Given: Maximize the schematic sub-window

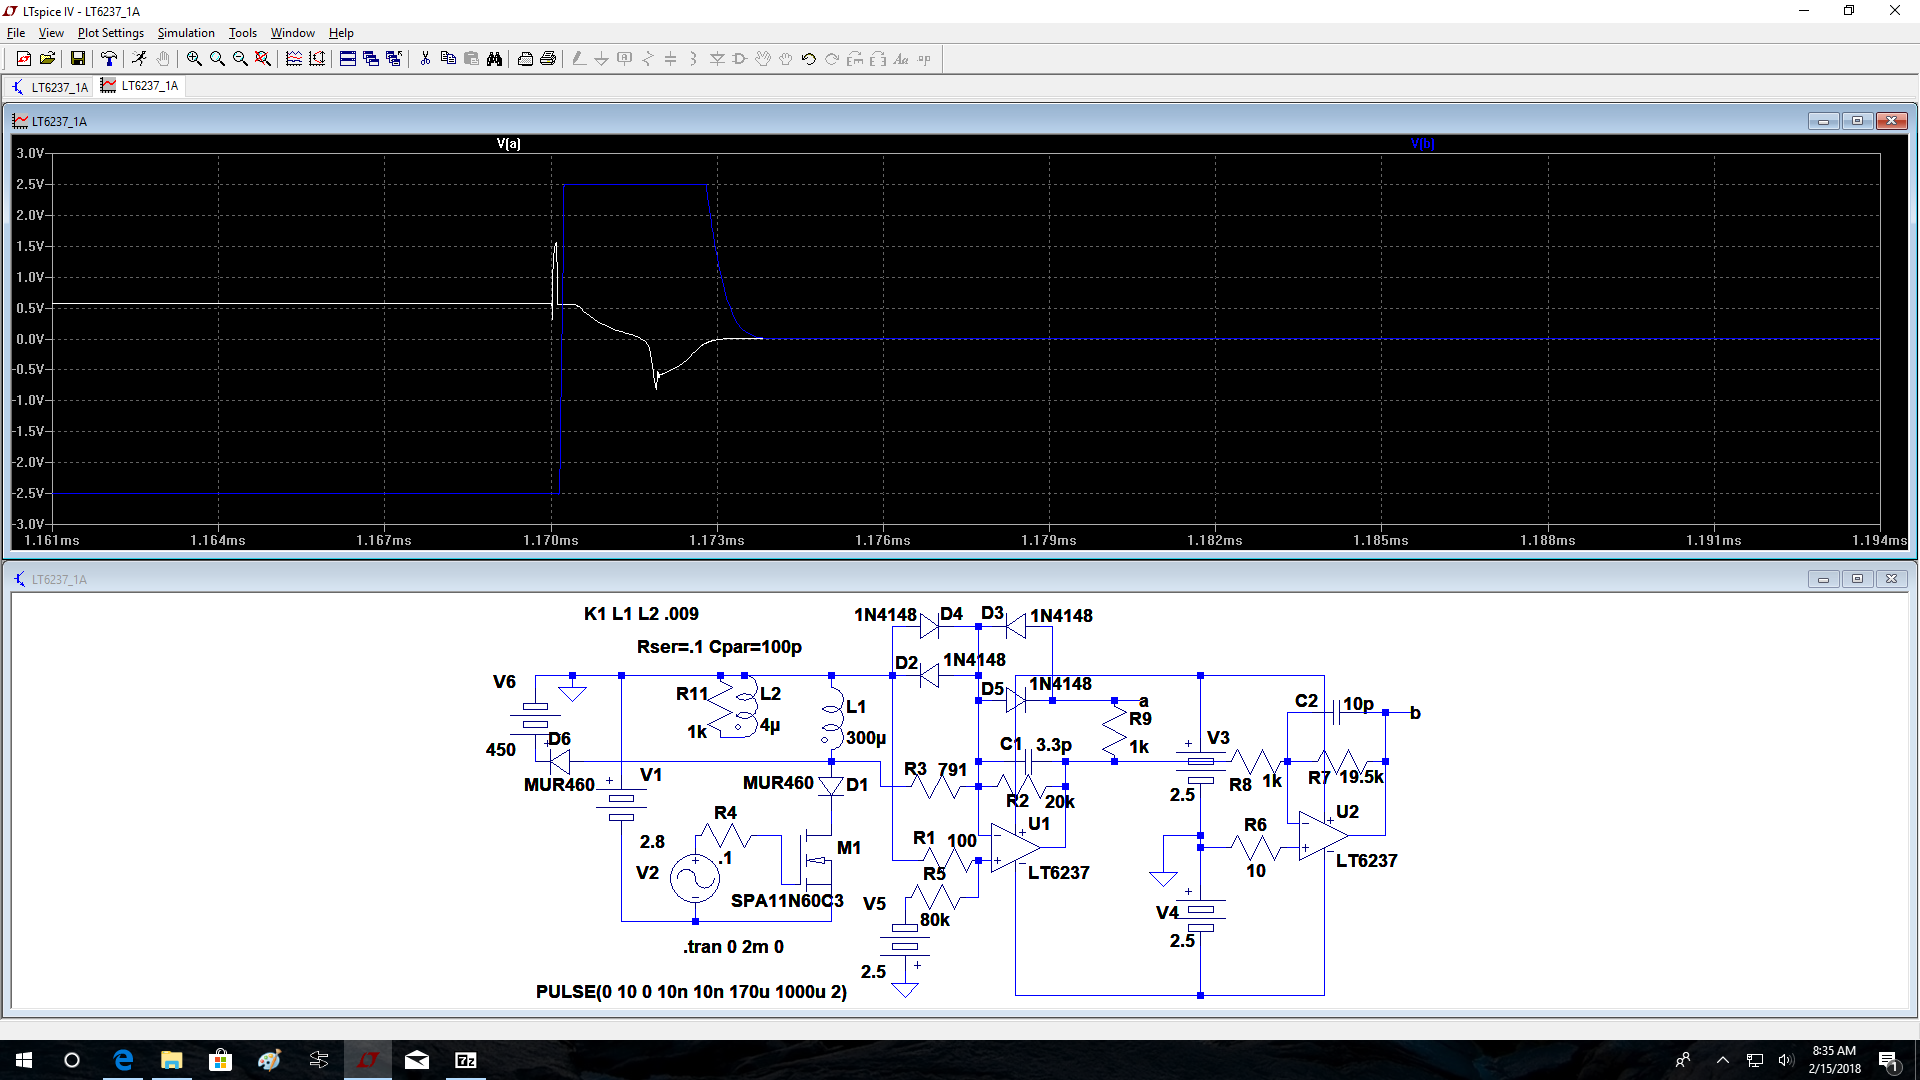Looking at the screenshot, I should (1857, 579).
